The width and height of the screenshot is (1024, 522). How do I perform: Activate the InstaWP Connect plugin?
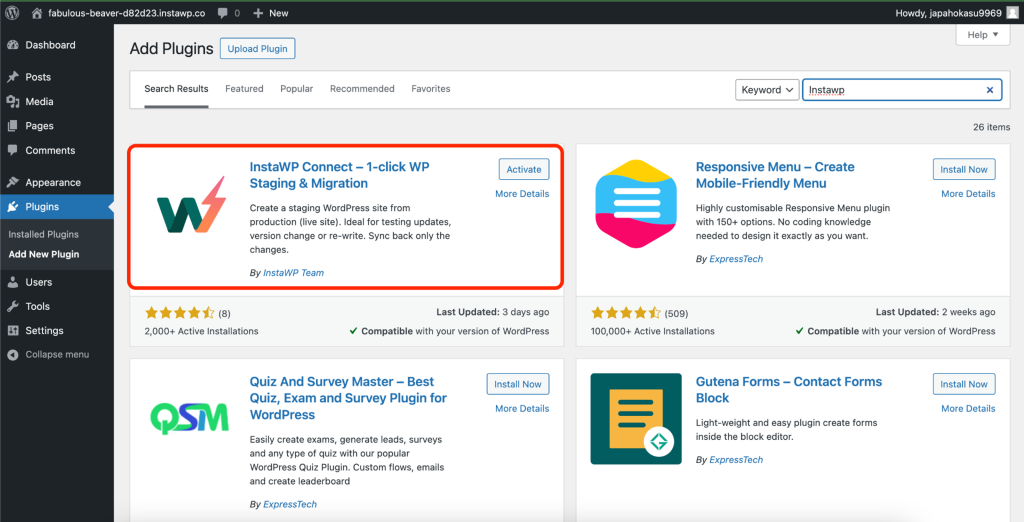pos(524,169)
